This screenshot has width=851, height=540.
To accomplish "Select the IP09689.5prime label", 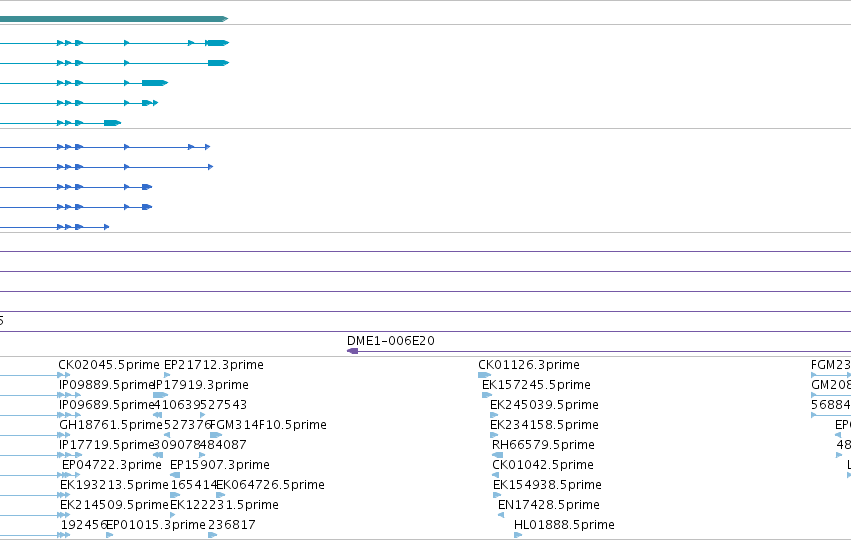I will click(106, 405).
